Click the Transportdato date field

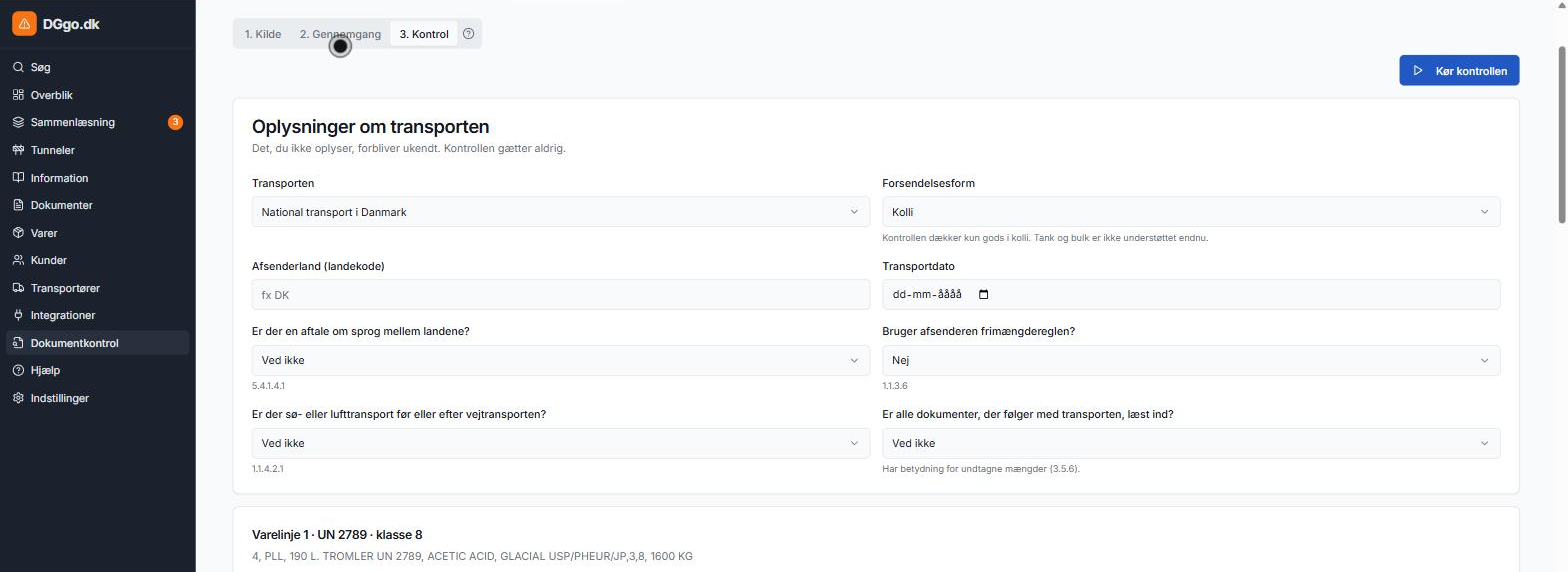(x=1191, y=295)
